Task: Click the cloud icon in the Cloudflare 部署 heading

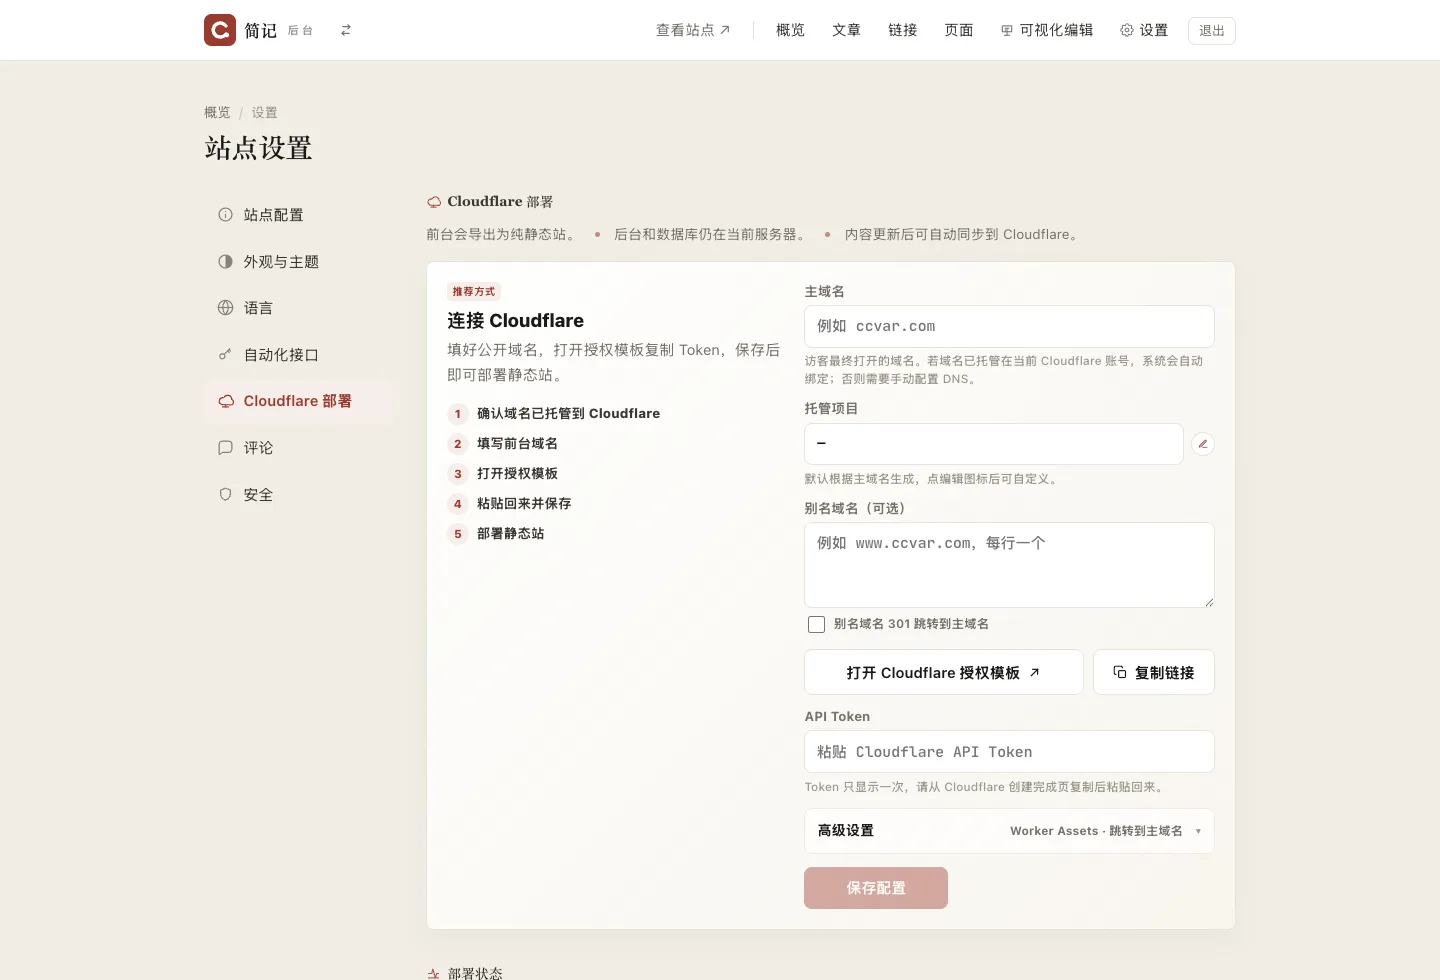Action: [x=434, y=202]
